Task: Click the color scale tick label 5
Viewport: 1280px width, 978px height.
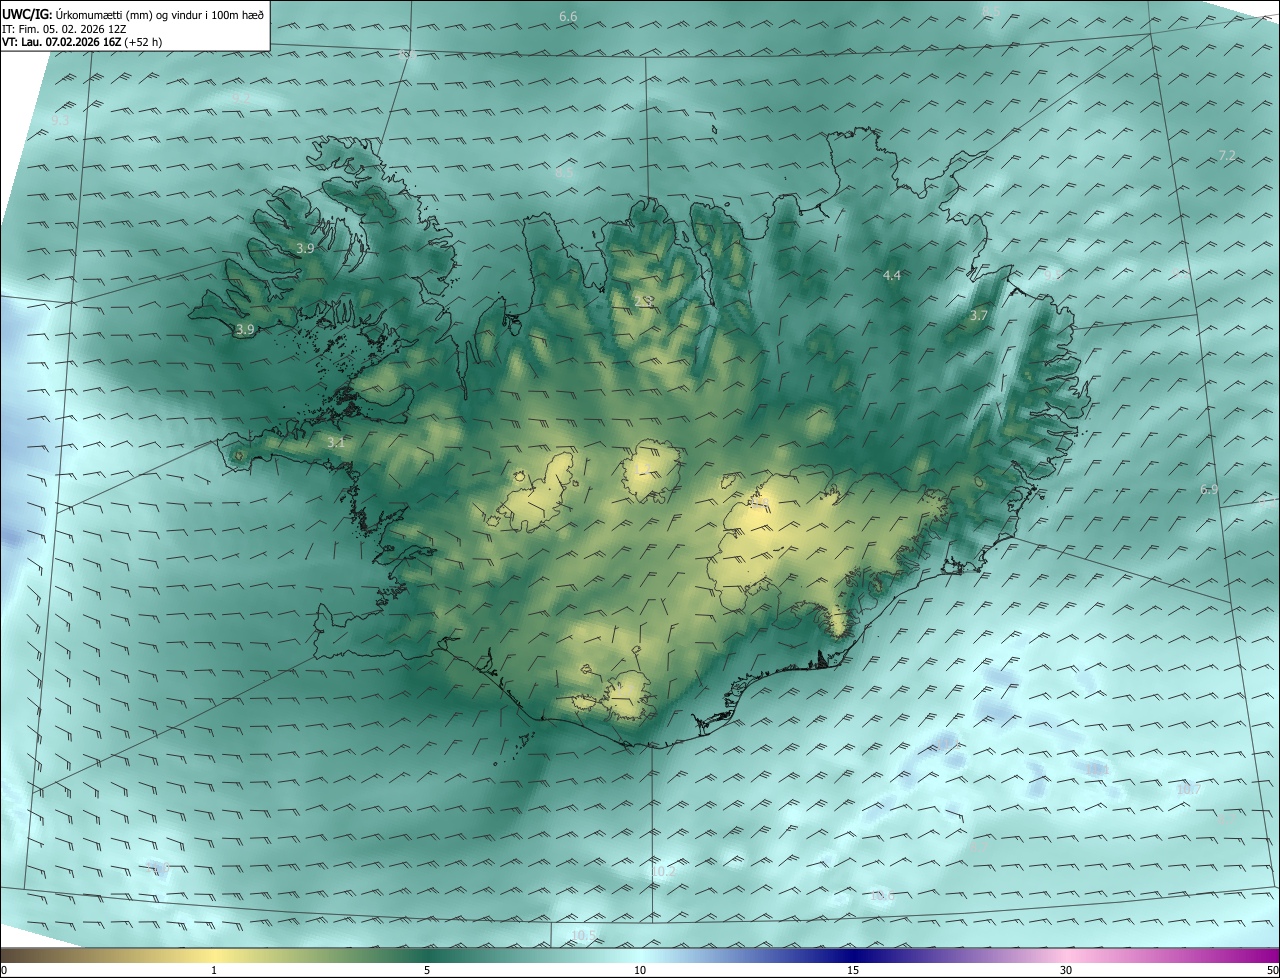Action: pos(427,971)
